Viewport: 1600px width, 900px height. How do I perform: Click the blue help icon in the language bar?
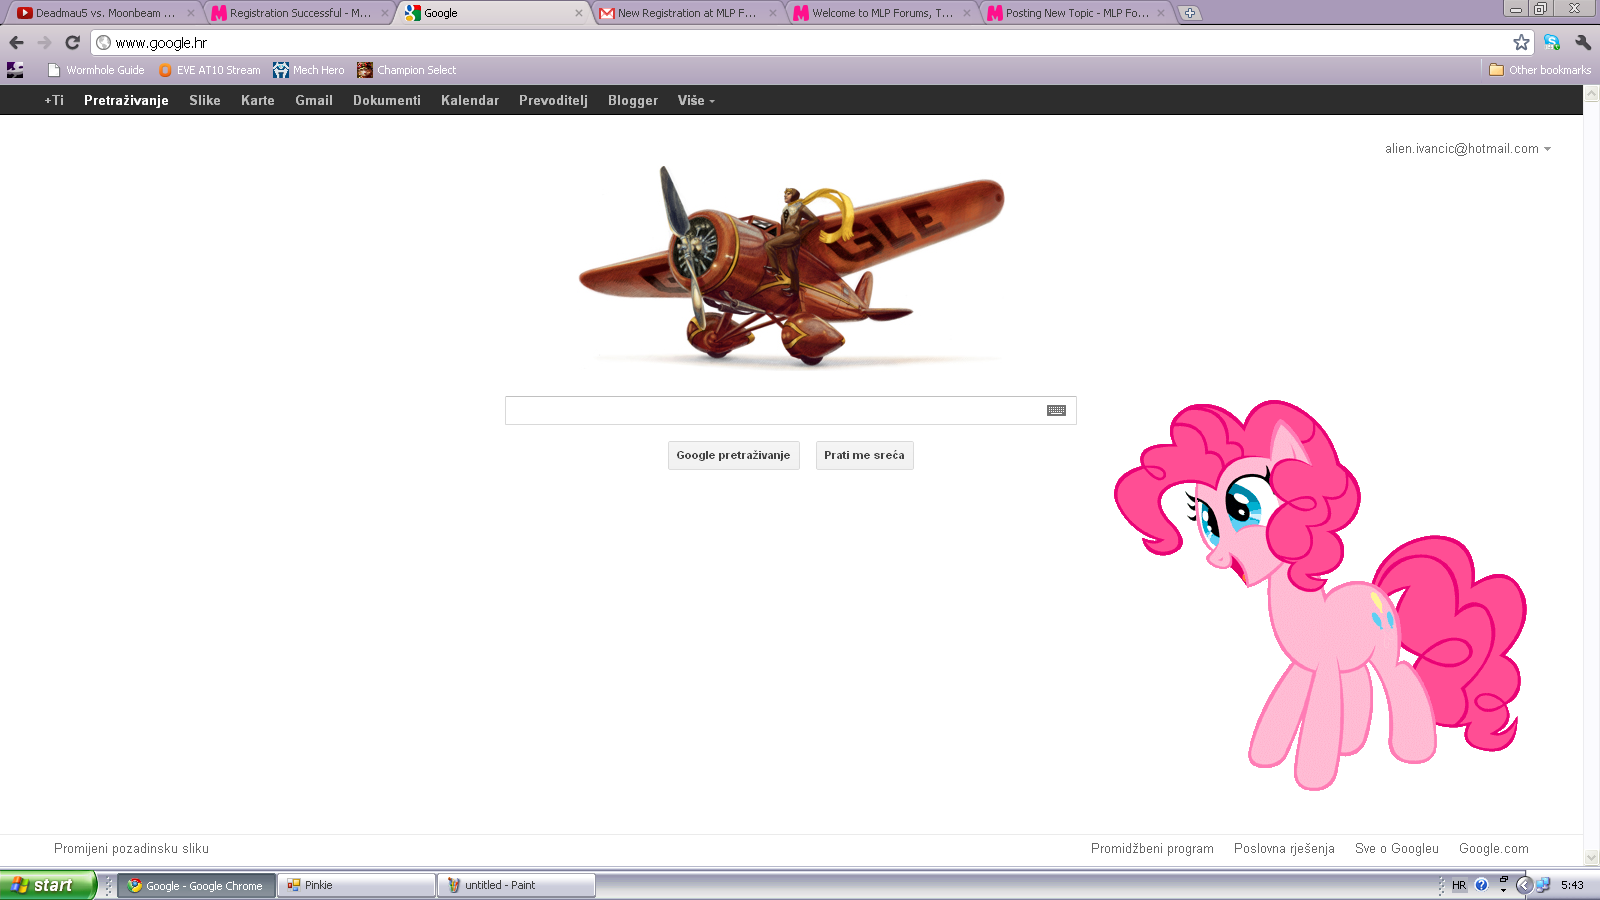[x=1481, y=885]
